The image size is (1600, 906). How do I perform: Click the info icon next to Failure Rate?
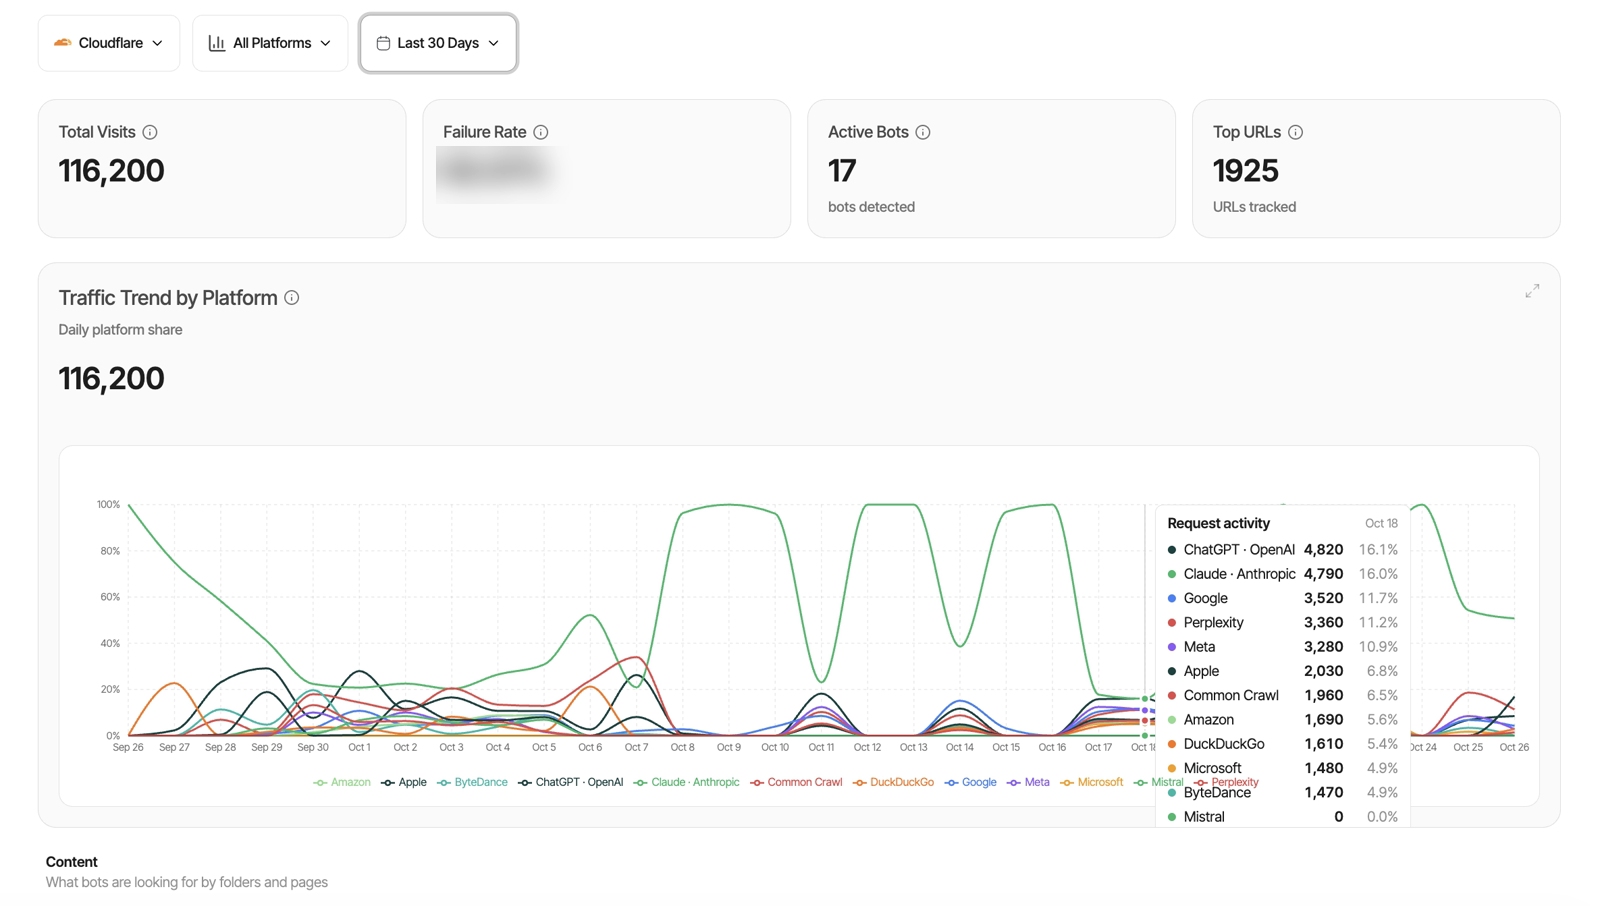tap(541, 132)
